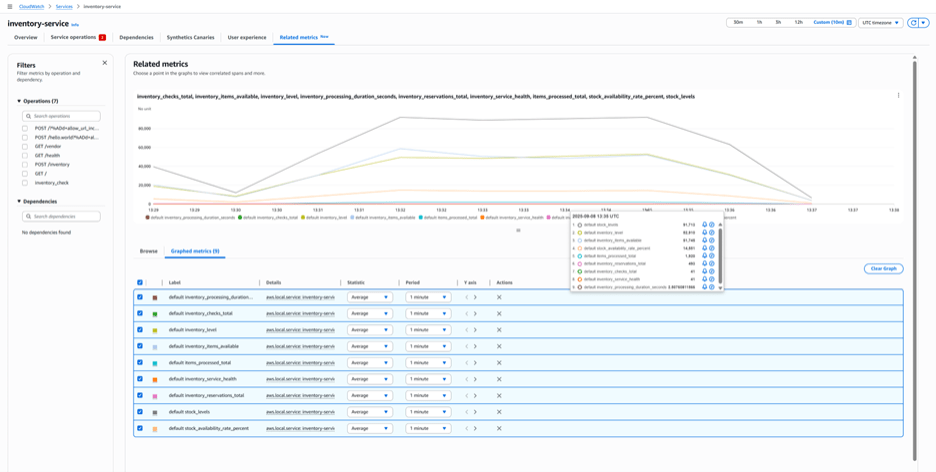Close the Filters panel
Image resolution: width=936 pixels, height=472 pixels.
(x=105, y=63)
